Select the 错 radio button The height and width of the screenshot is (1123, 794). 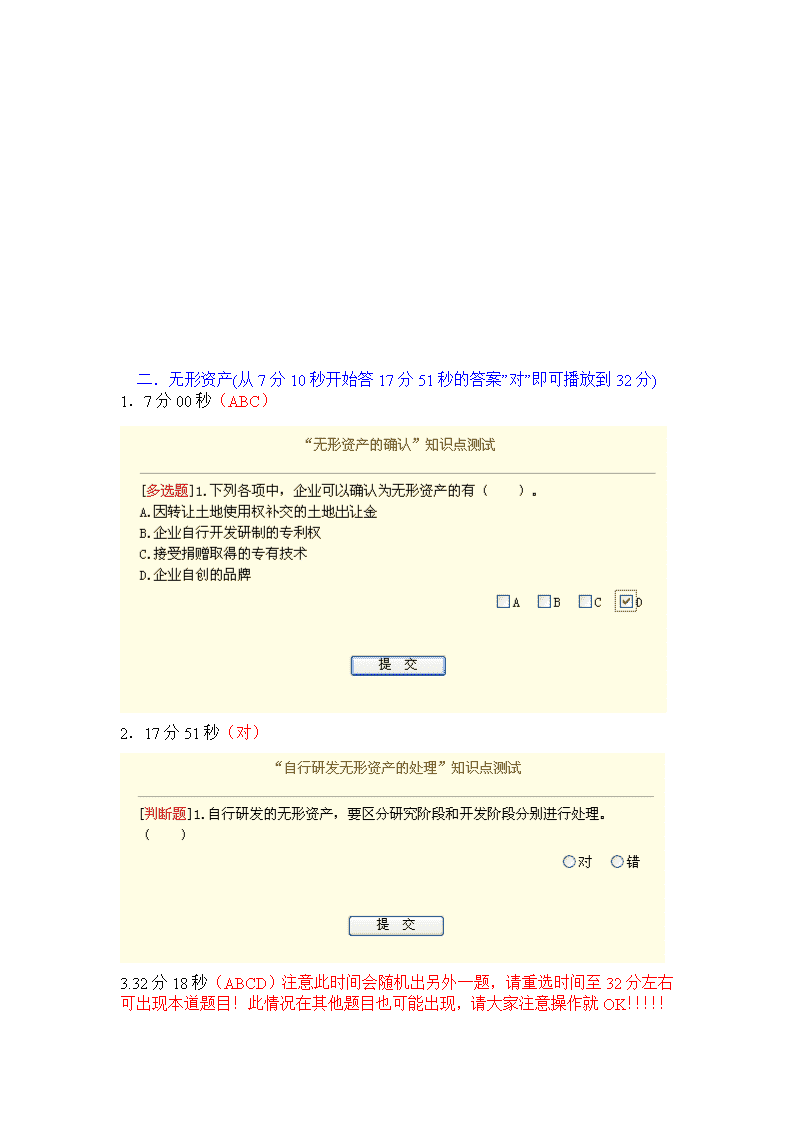(617, 862)
